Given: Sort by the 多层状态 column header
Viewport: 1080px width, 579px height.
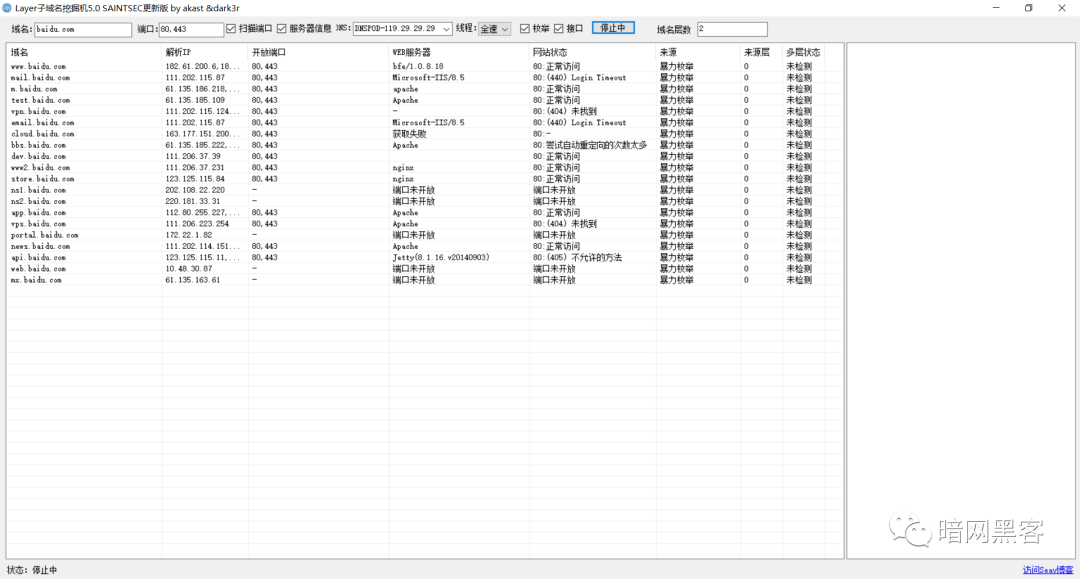Looking at the screenshot, I should tap(803, 52).
